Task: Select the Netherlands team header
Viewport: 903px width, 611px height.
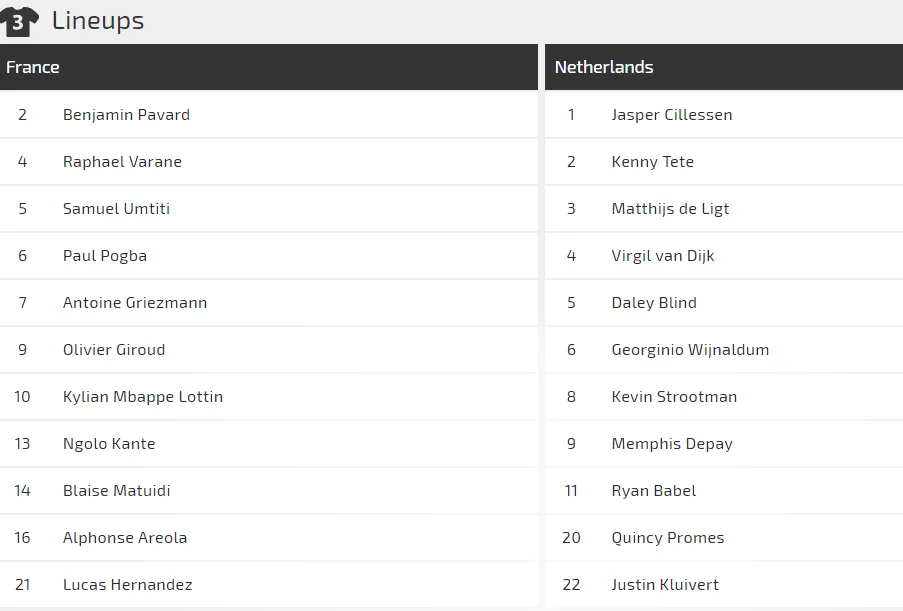Action: 604,67
